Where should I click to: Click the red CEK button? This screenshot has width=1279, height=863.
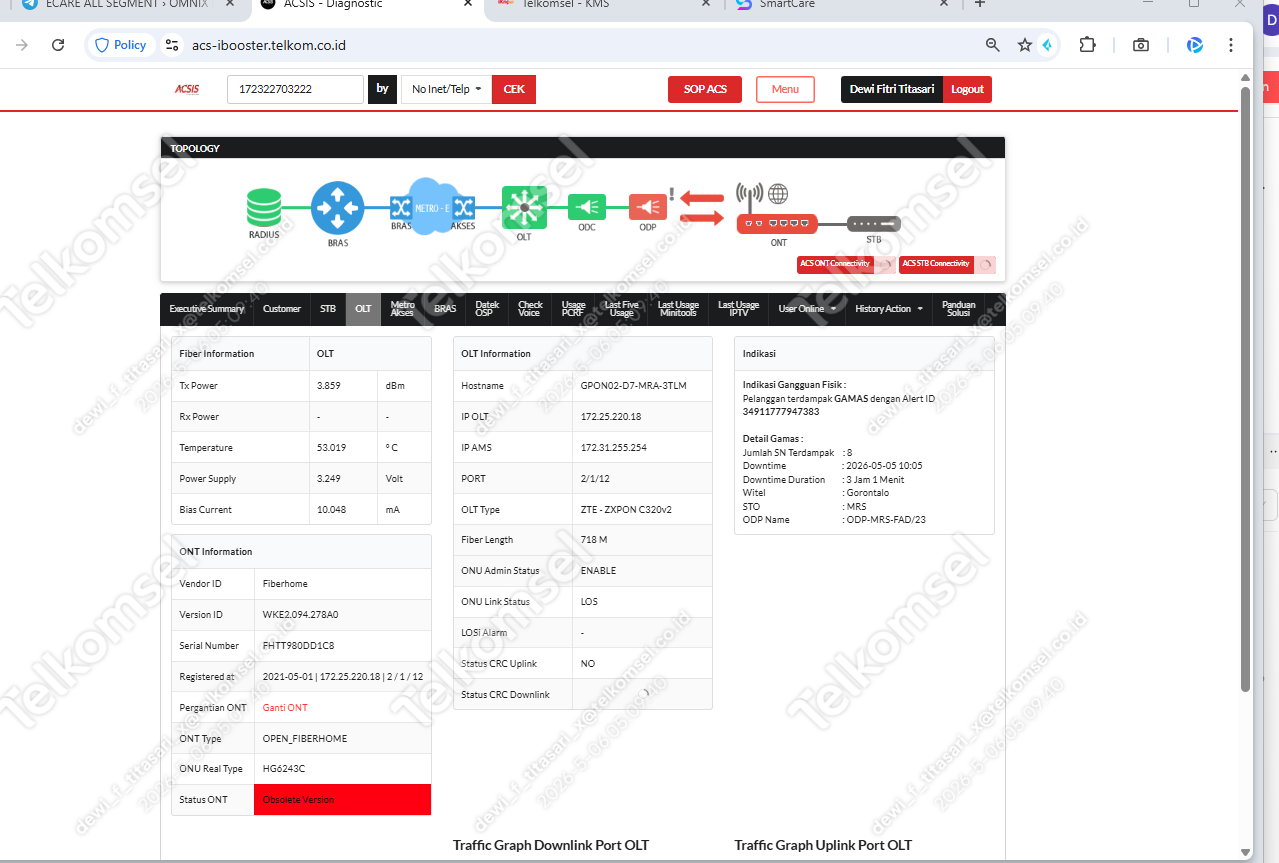tap(514, 89)
